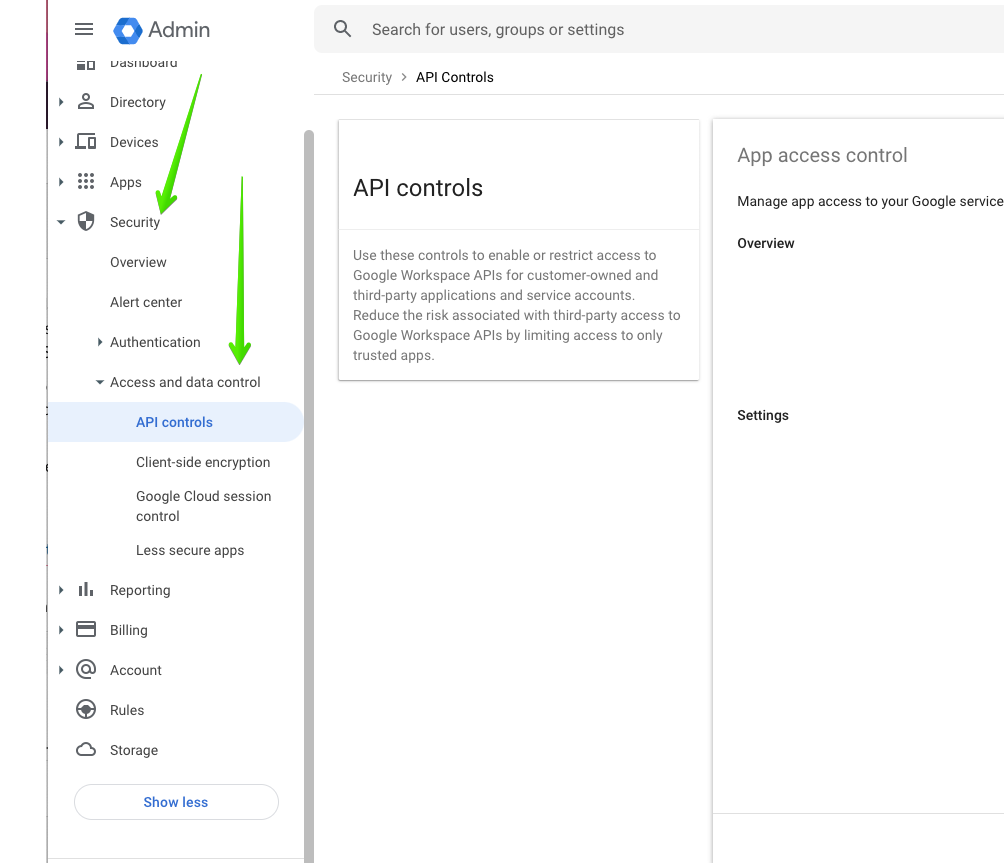Click API Controls breadcrumb text
This screenshot has height=863, width=1004.
tap(455, 77)
